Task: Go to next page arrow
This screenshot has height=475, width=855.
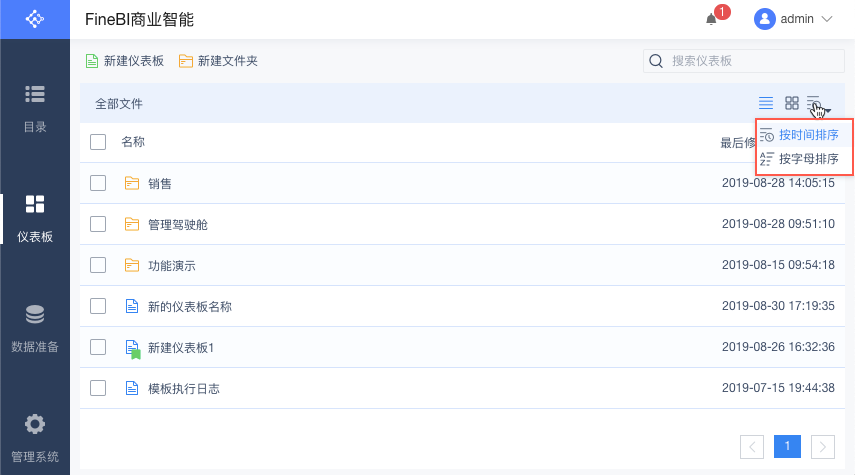Action: pos(823,446)
